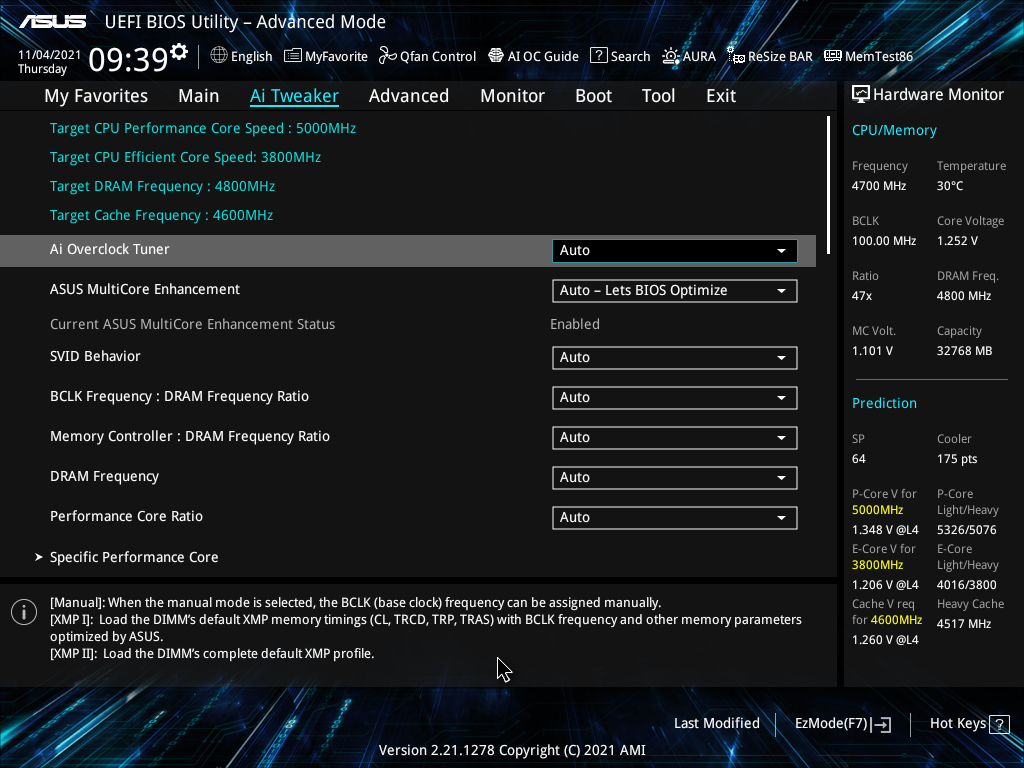
Task: Switch to EzMode(F7) label
Action: (831, 724)
